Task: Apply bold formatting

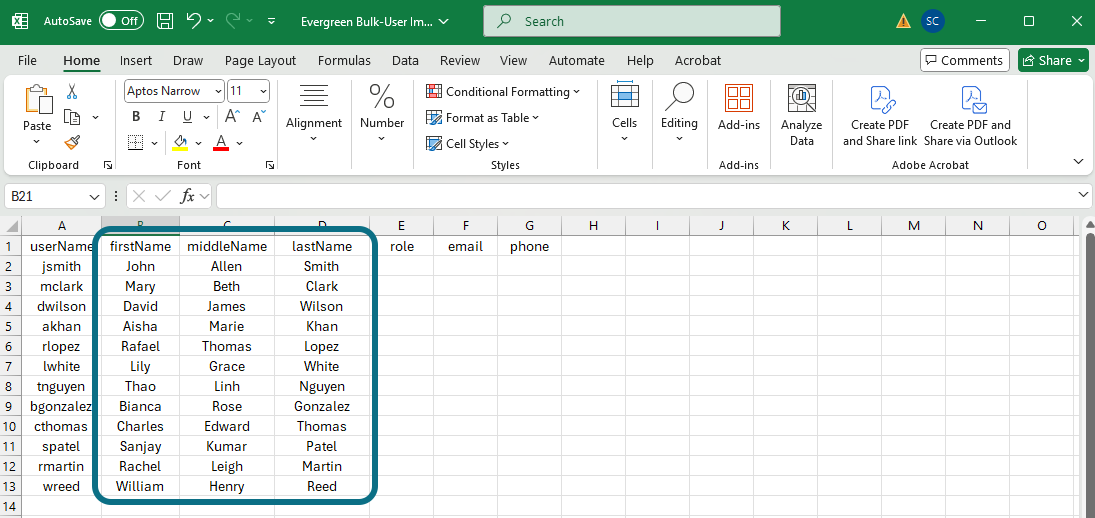Action: 136,117
